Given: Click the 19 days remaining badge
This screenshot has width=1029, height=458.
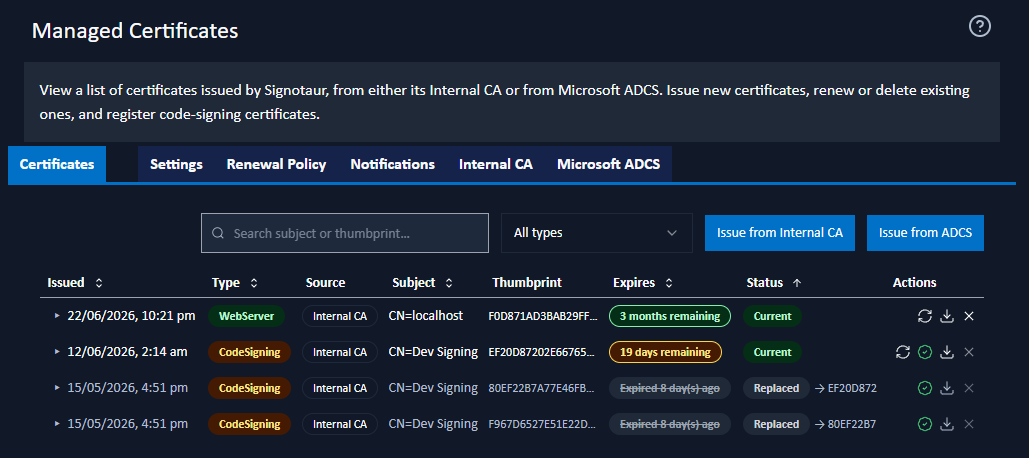Looking at the screenshot, I should tap(665, 352).
